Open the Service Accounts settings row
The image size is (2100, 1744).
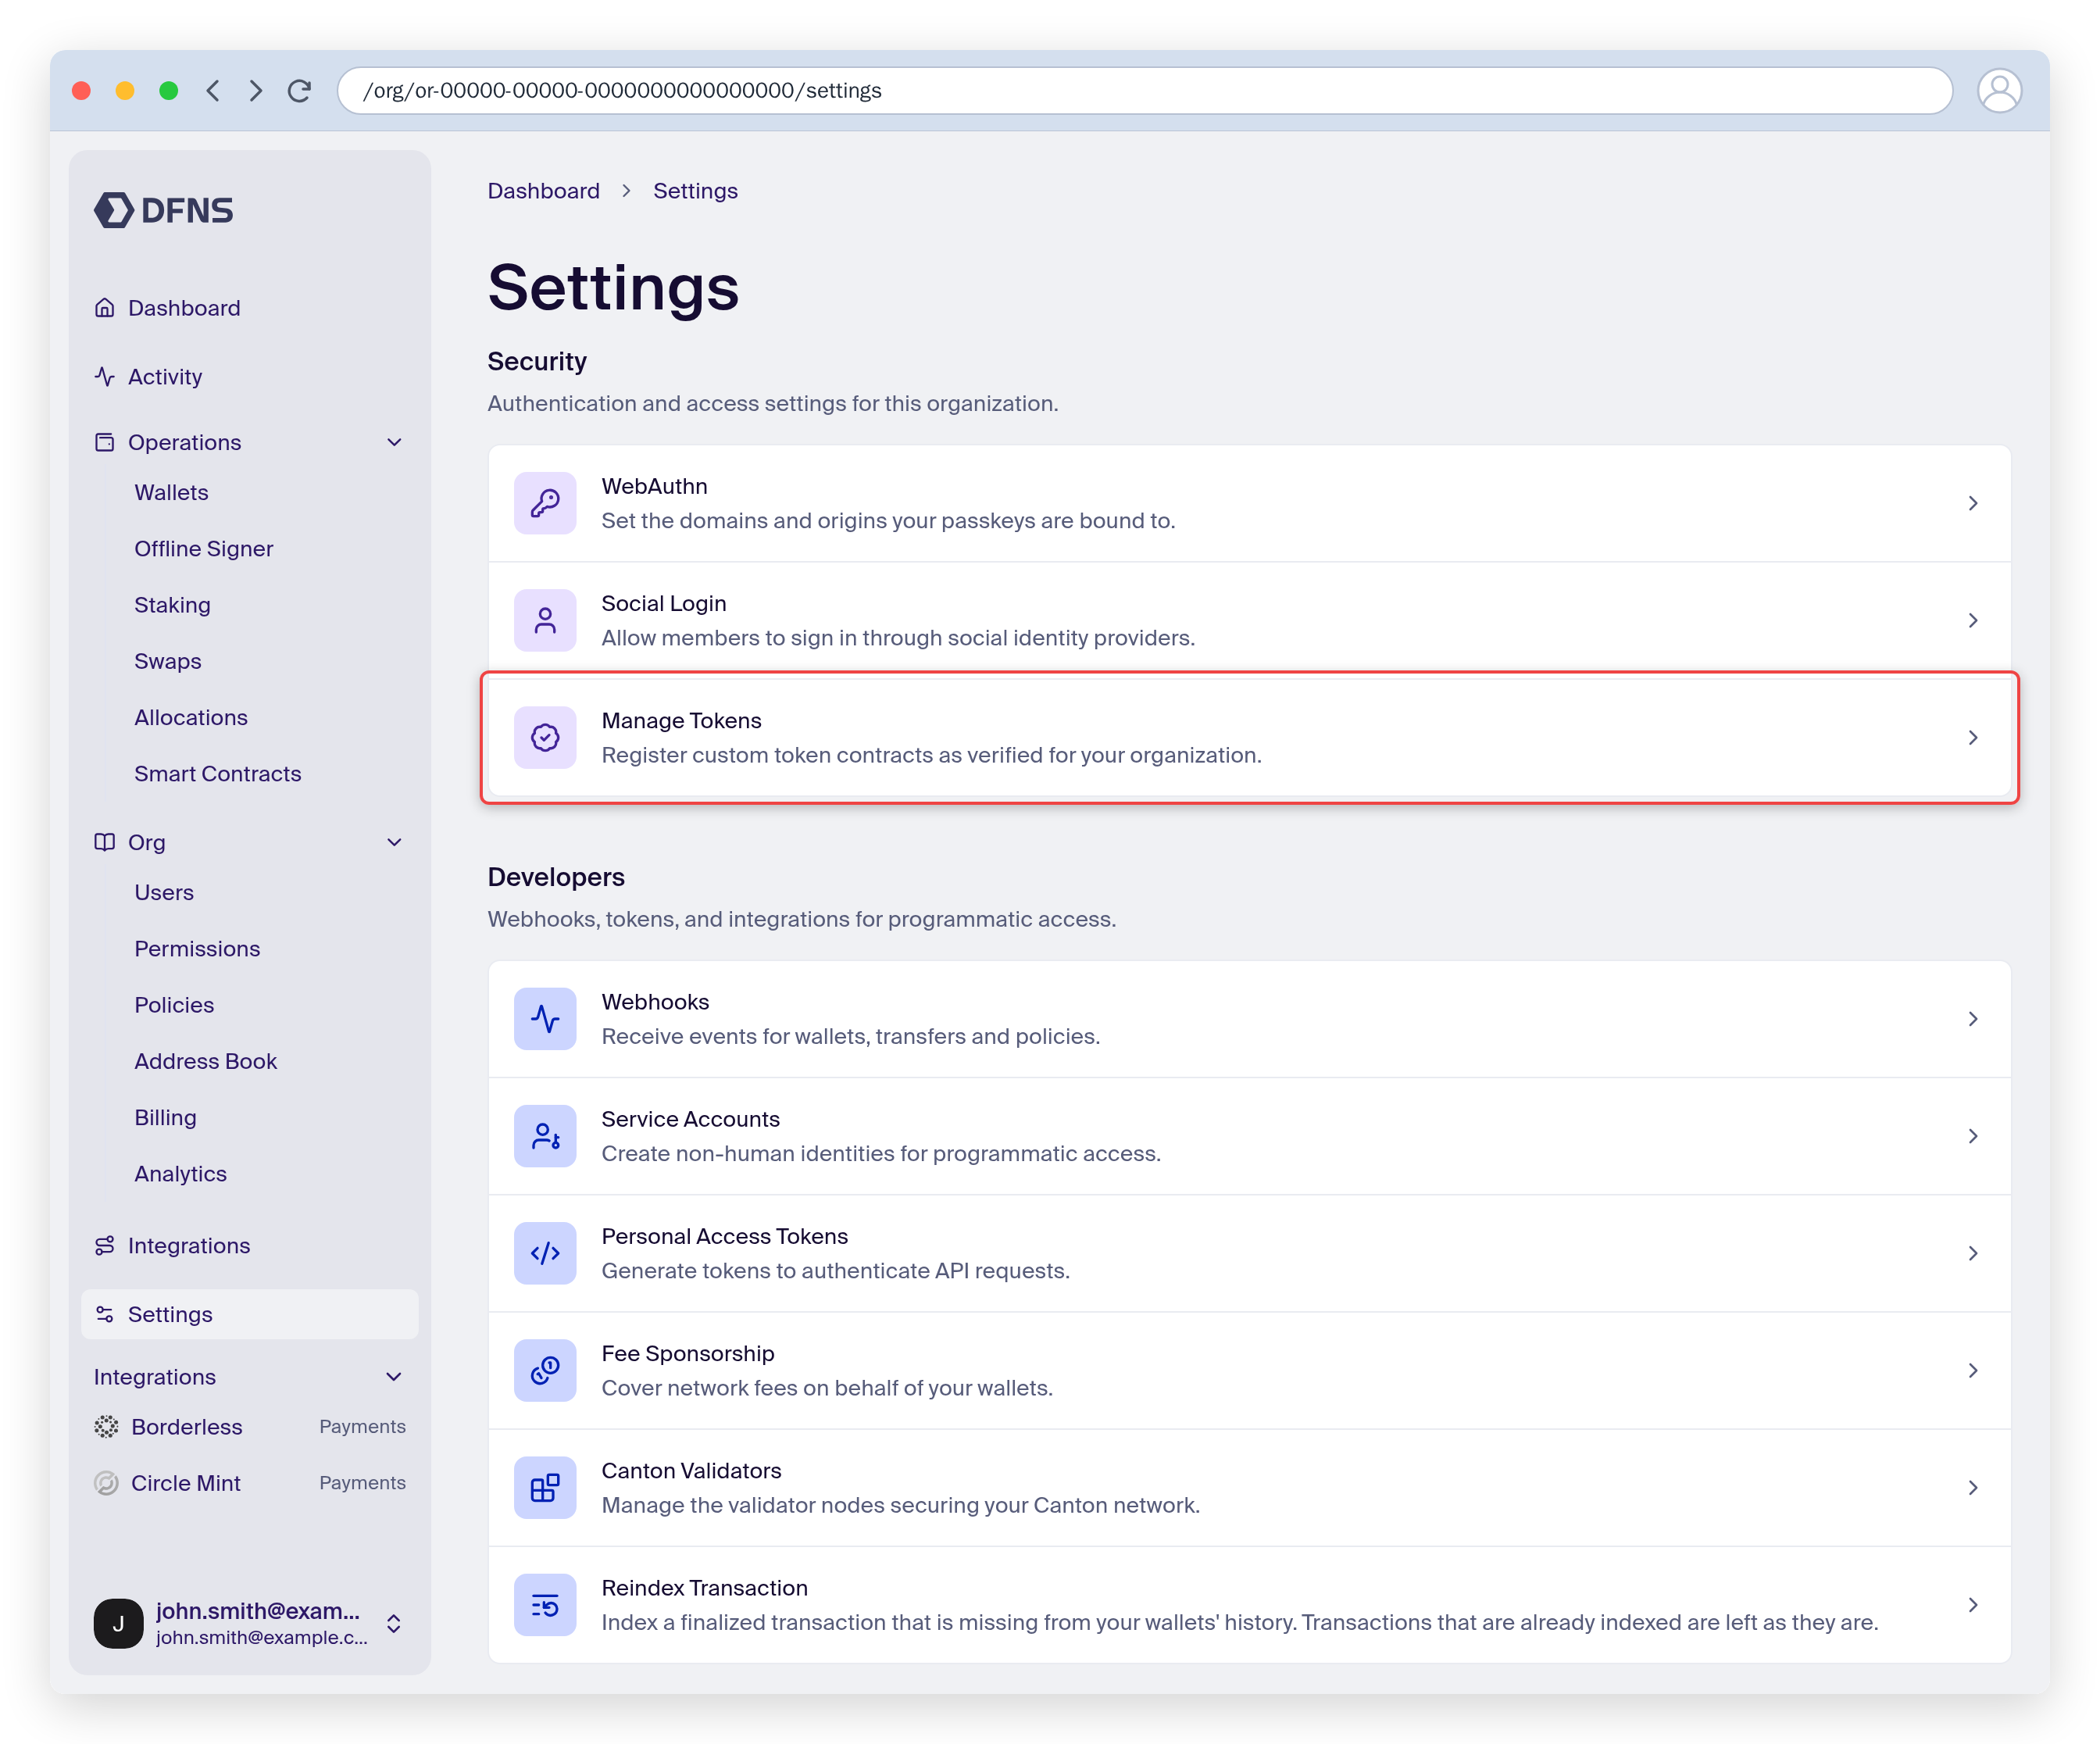coord(1249,1135)
